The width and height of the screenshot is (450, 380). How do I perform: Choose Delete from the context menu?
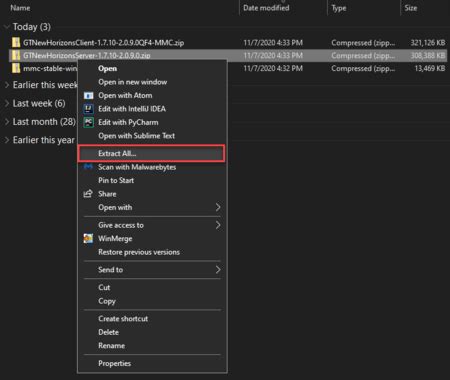(x=108, y=332)
